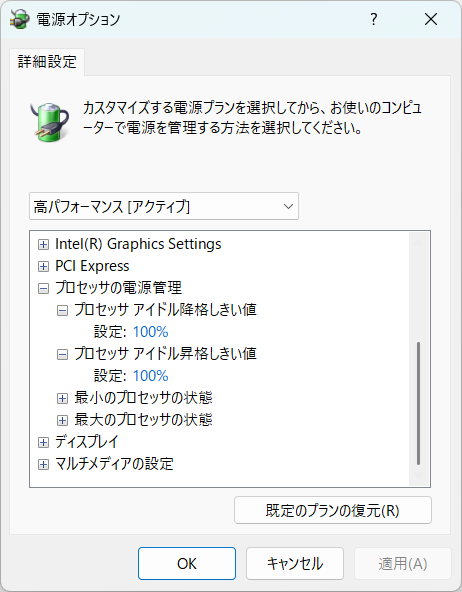This screenshot has width=462, height=592.
Task: Expand Intel(R) Graphics Settings node
Action: 43,245
